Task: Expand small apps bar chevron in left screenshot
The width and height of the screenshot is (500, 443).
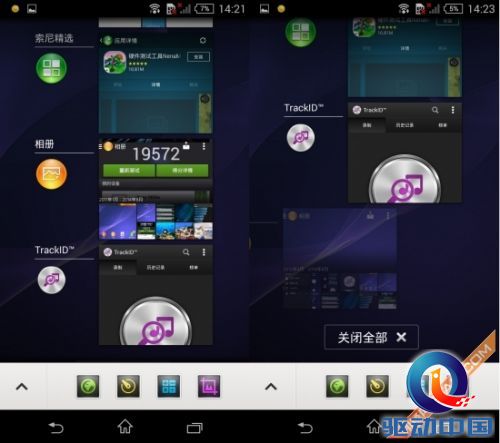Action: coord(22,387)
